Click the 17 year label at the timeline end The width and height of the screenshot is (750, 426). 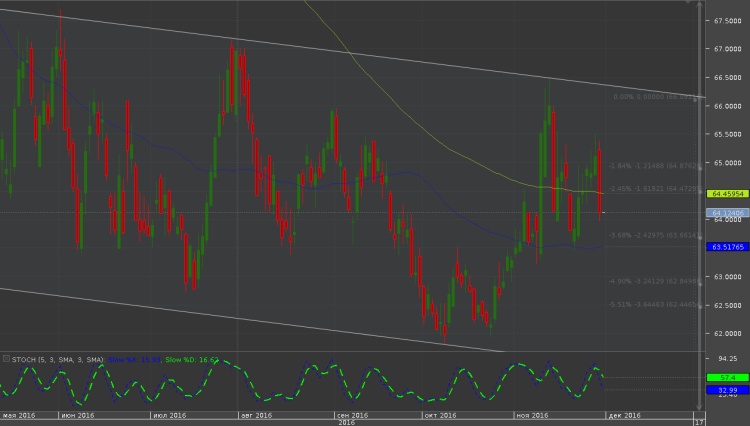click(x=699, y=423)
